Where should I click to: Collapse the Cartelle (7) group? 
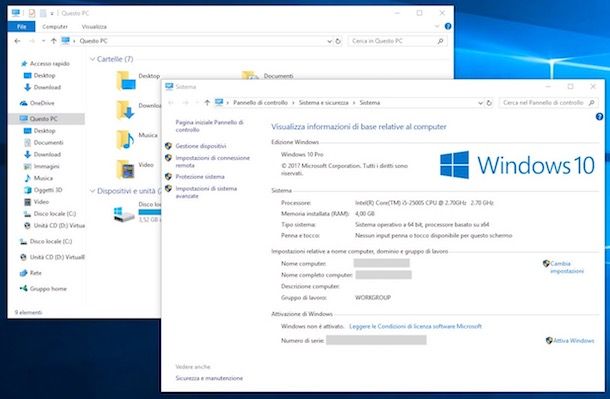(x=93, y=59)
